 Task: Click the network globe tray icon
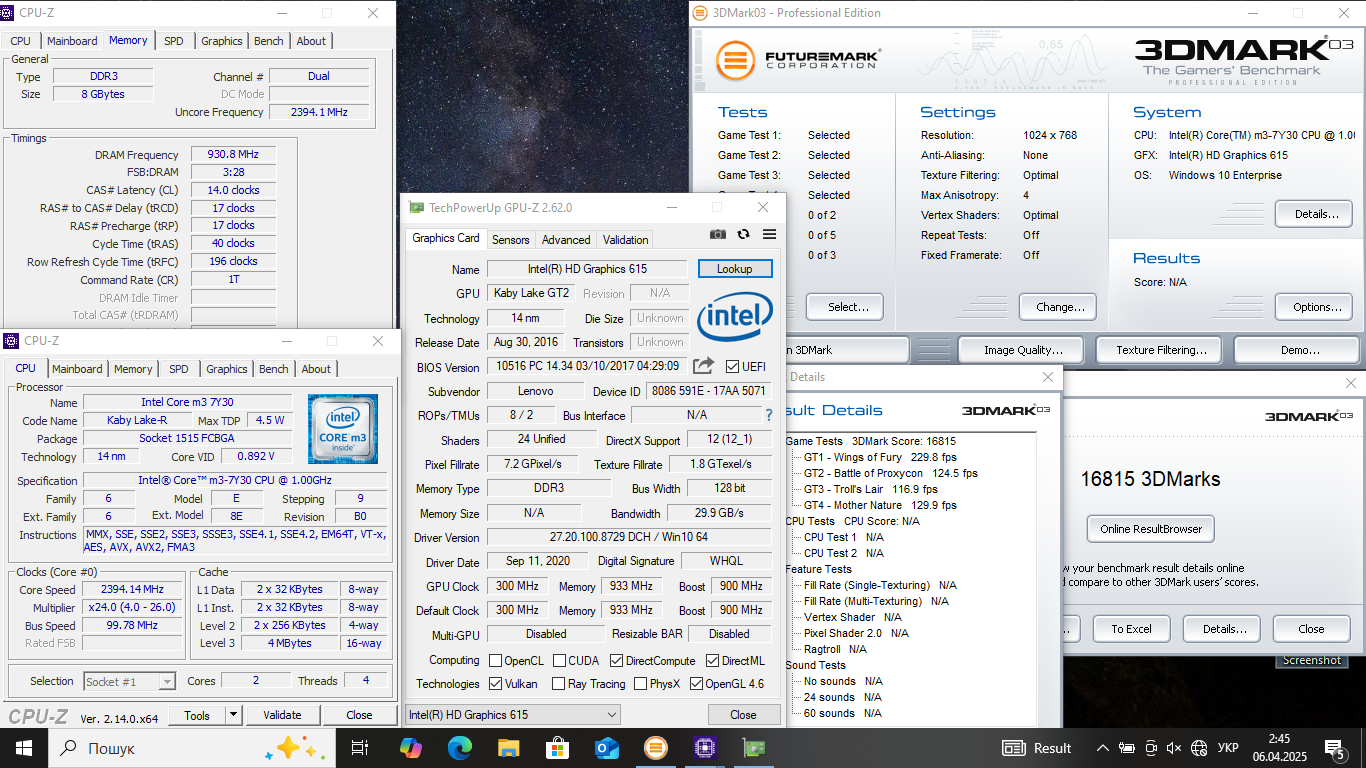[1198, 748]
